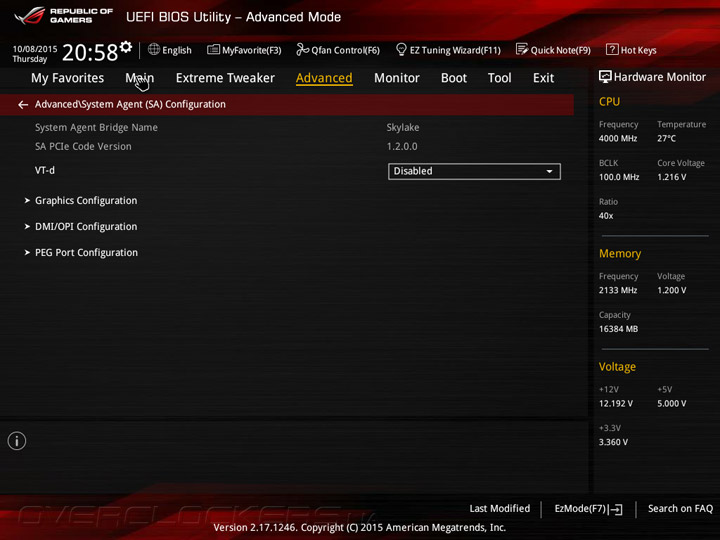720x540 pixels.
Task: Click memory voltage value 1.200 V
Action: [x=672, y=290]
